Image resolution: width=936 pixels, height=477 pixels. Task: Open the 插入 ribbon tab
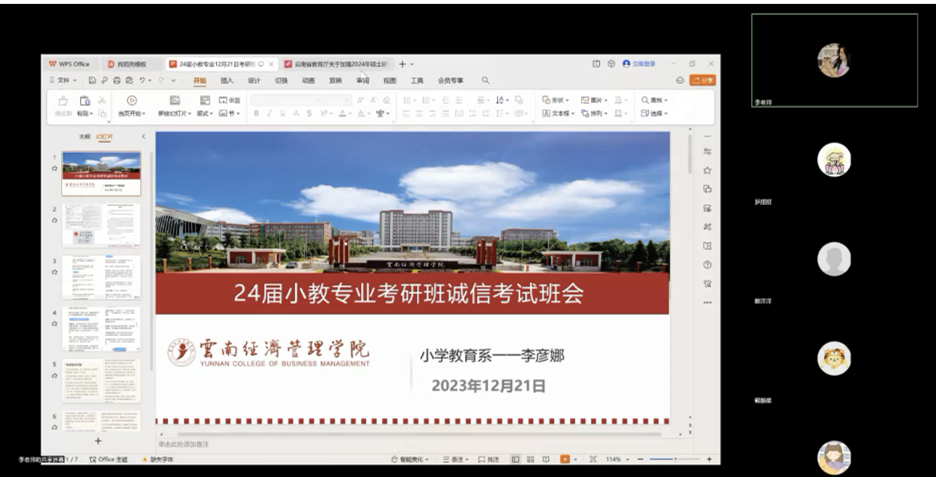[x=227, y=80]
